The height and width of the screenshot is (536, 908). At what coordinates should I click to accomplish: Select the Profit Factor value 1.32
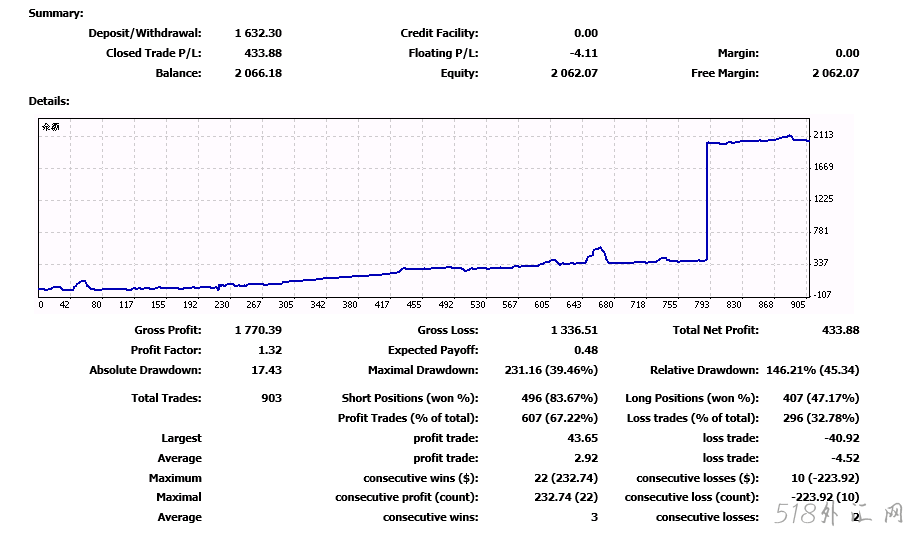coord(270,350)
